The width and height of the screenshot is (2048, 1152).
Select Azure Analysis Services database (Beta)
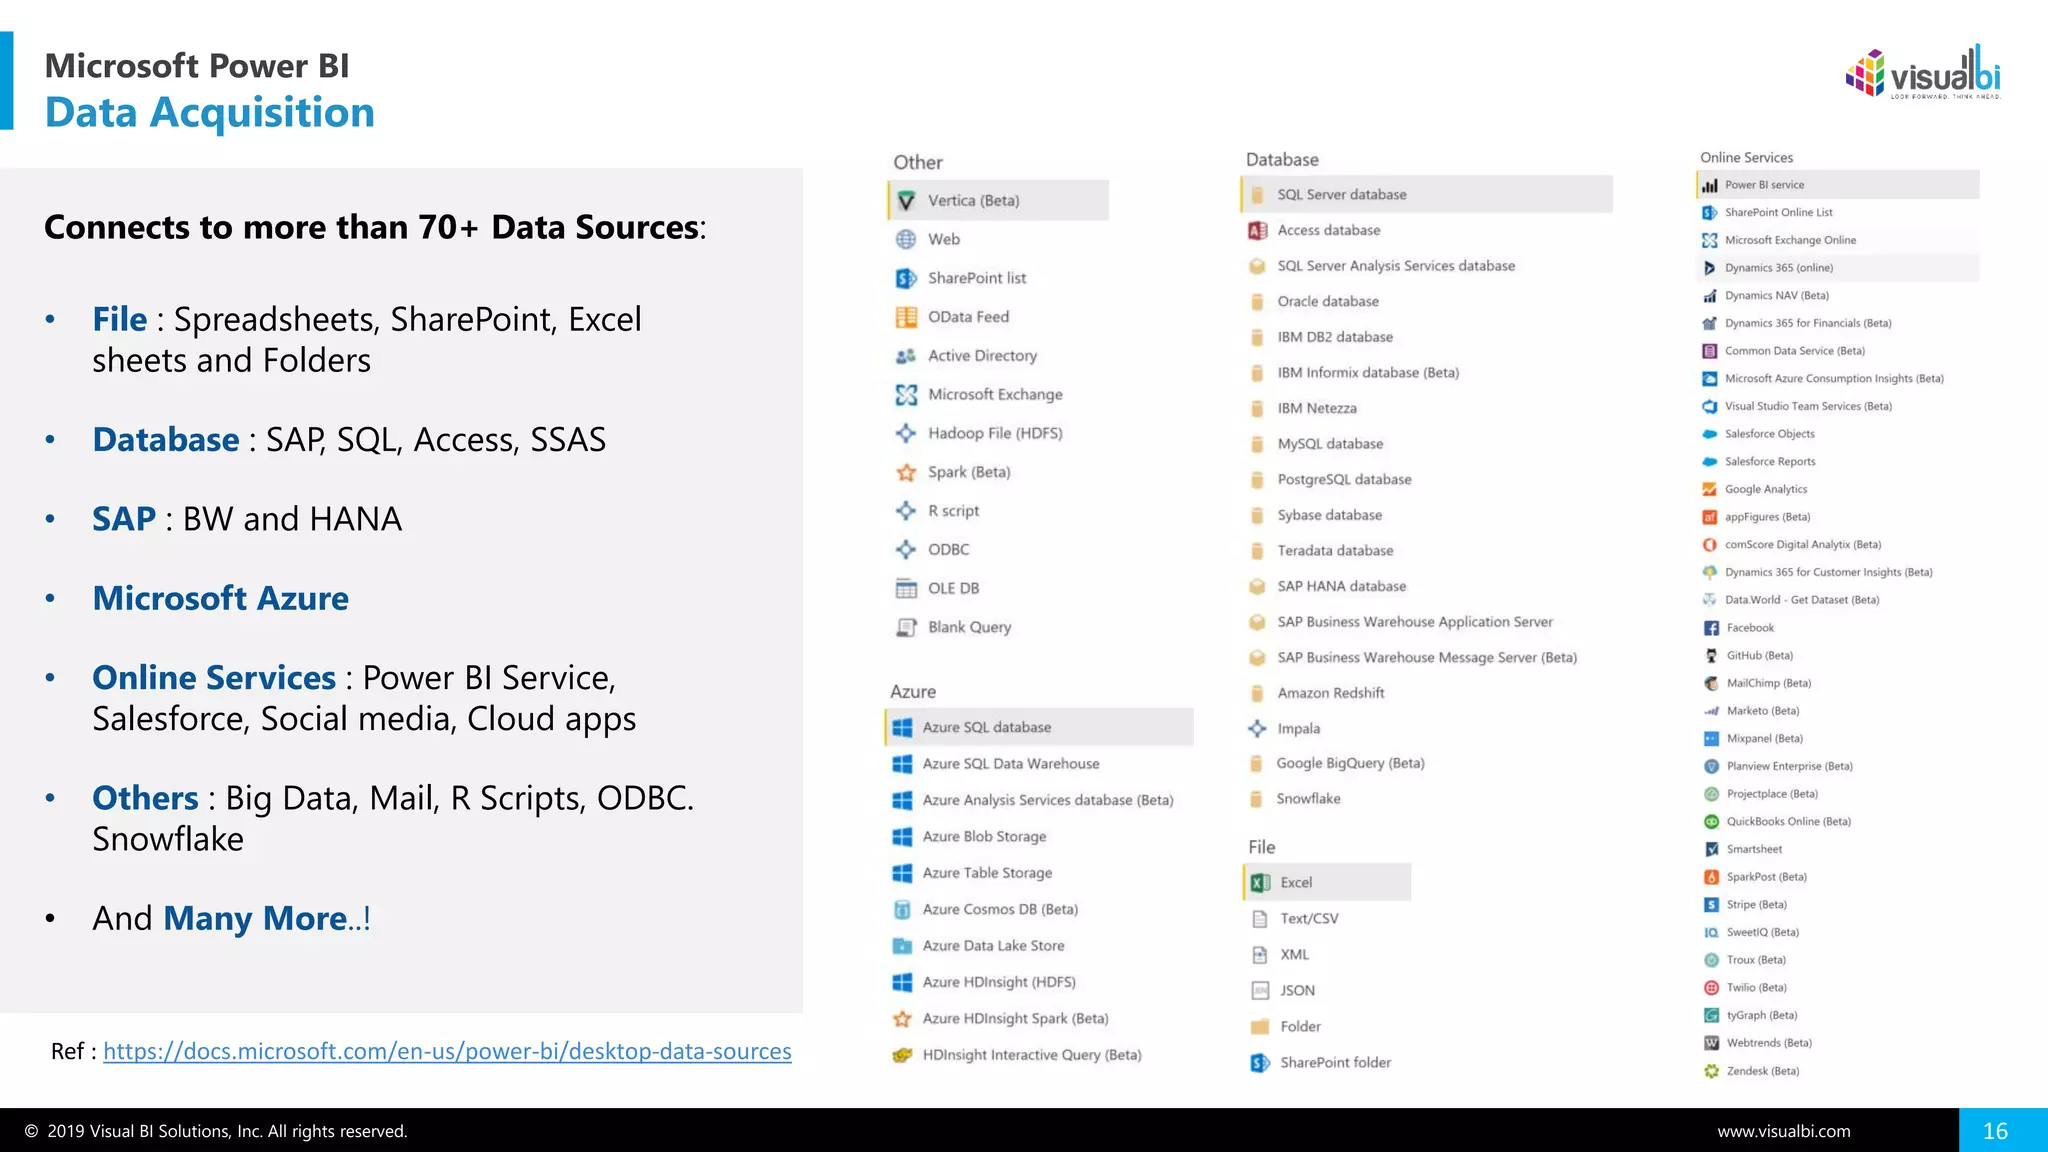1033,801
